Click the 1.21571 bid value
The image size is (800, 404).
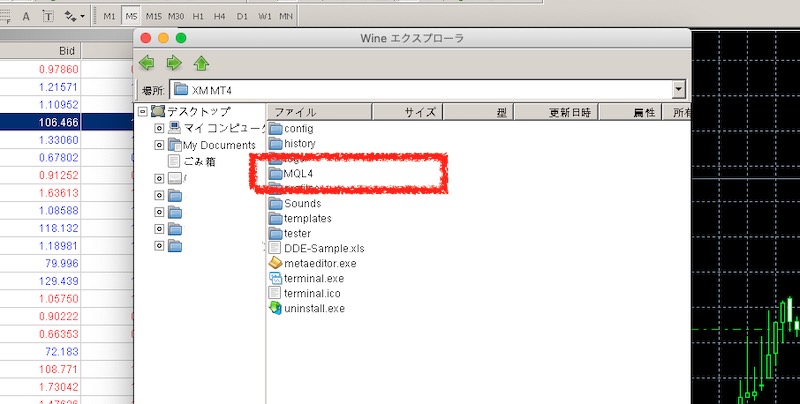tap(59, 87)
